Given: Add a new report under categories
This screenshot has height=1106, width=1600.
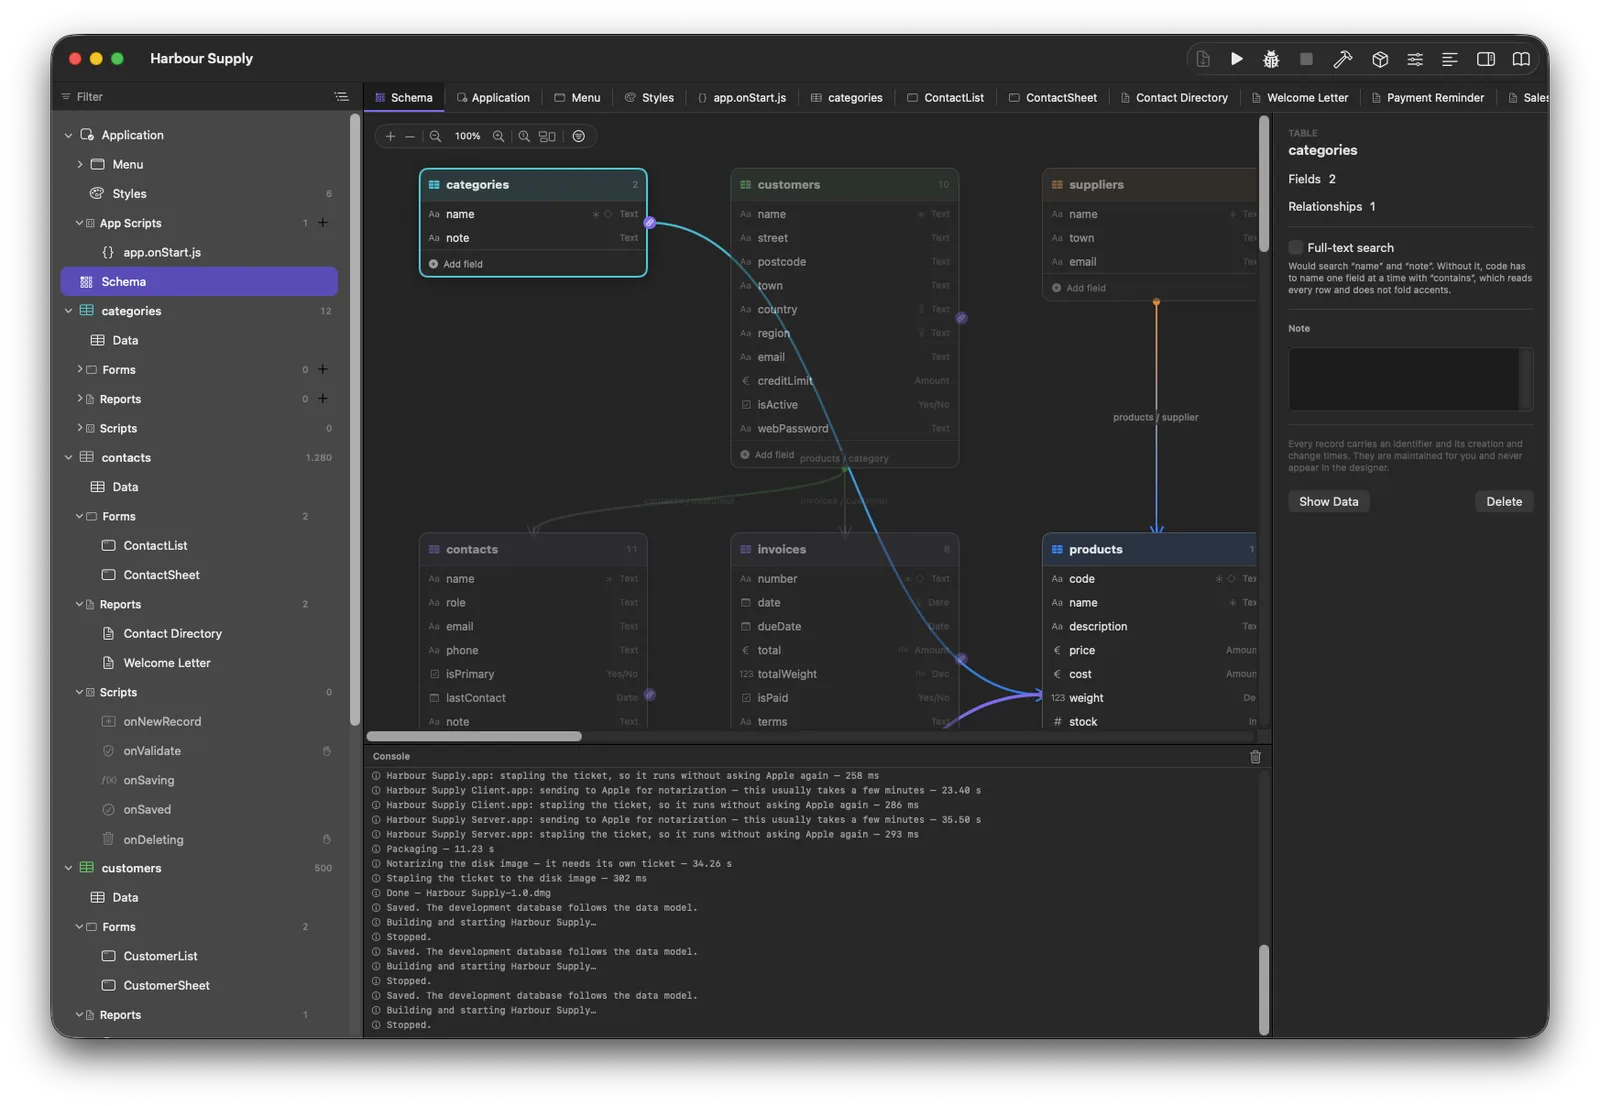Looking at the screenshot, I should 323,399.
